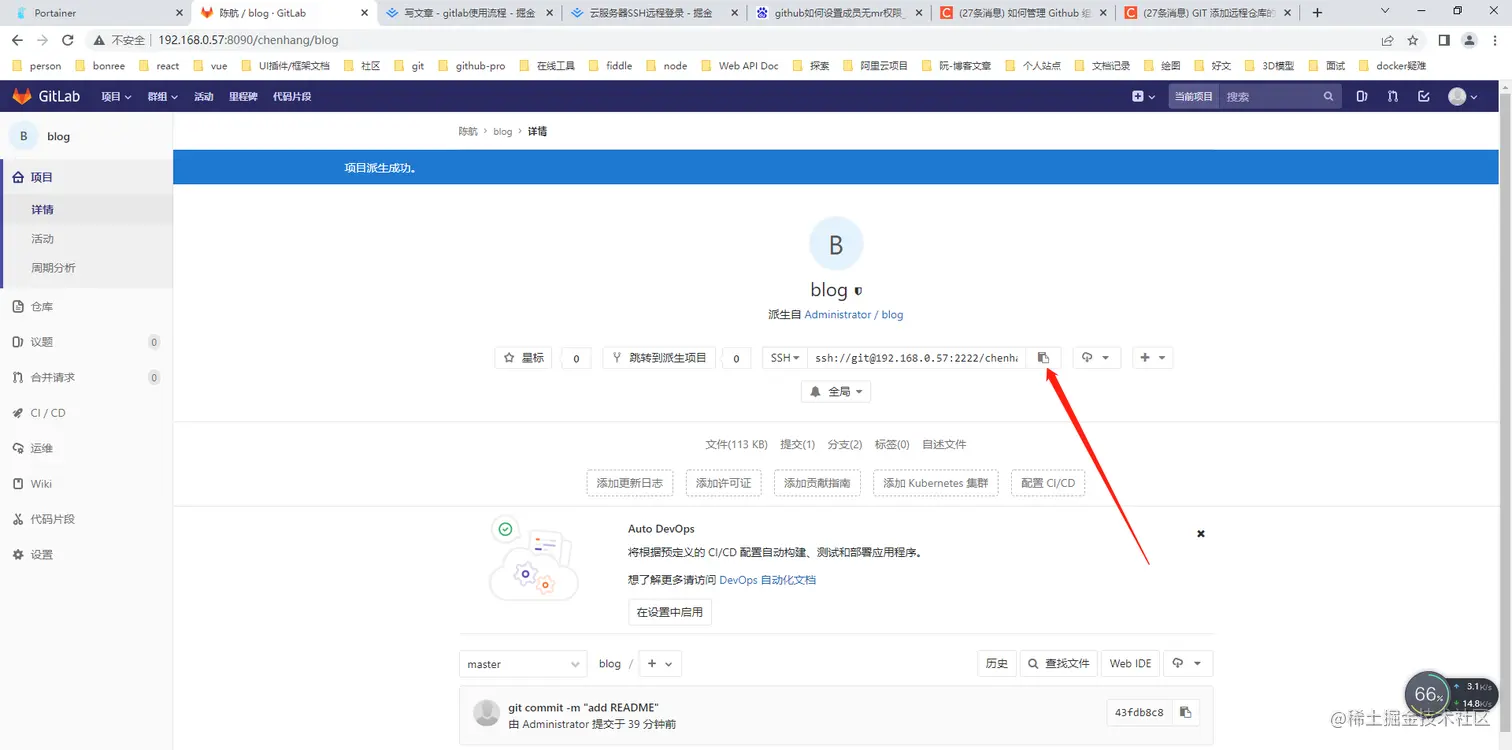The width and height of the screenshot is (1512, 750).
Task: Reload the page with the browser refresh icon
Action: pos(68,40)
